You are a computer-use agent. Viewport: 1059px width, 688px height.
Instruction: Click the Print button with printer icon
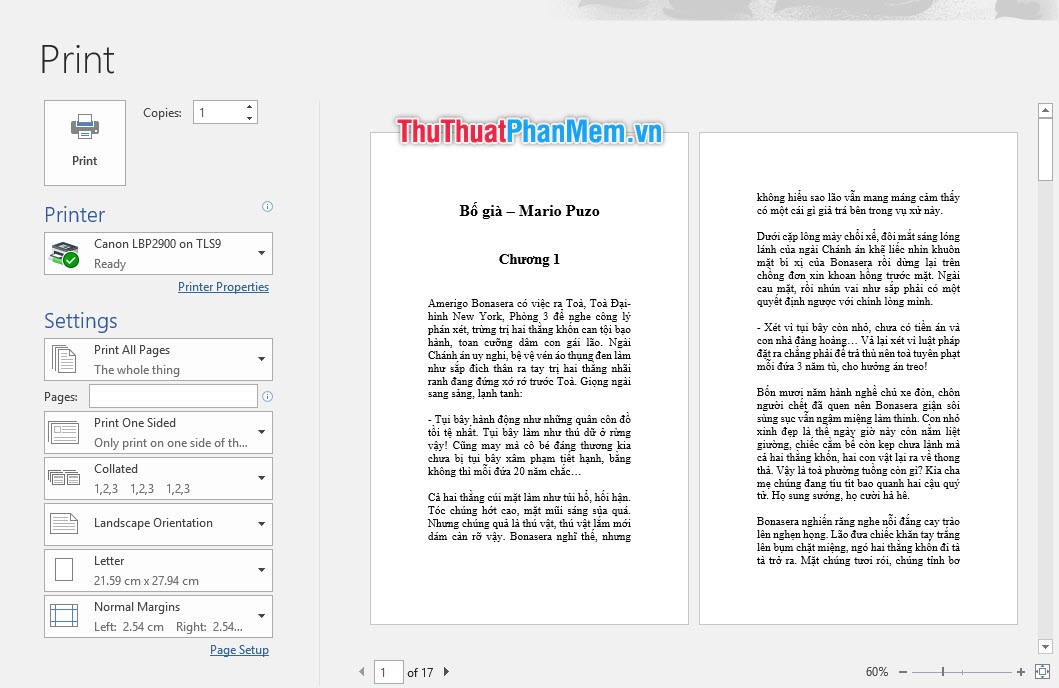[x=84, y=142]
